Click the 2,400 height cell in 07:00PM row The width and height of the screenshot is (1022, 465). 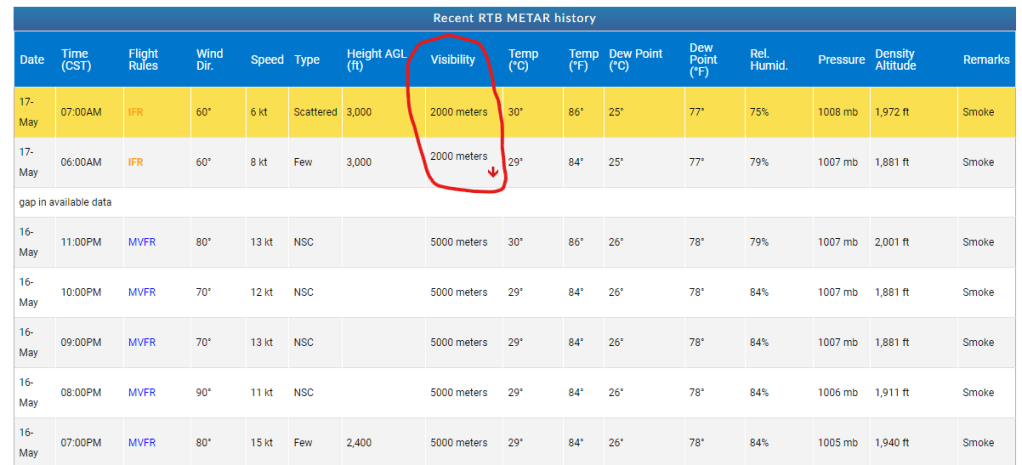(359, 442)
